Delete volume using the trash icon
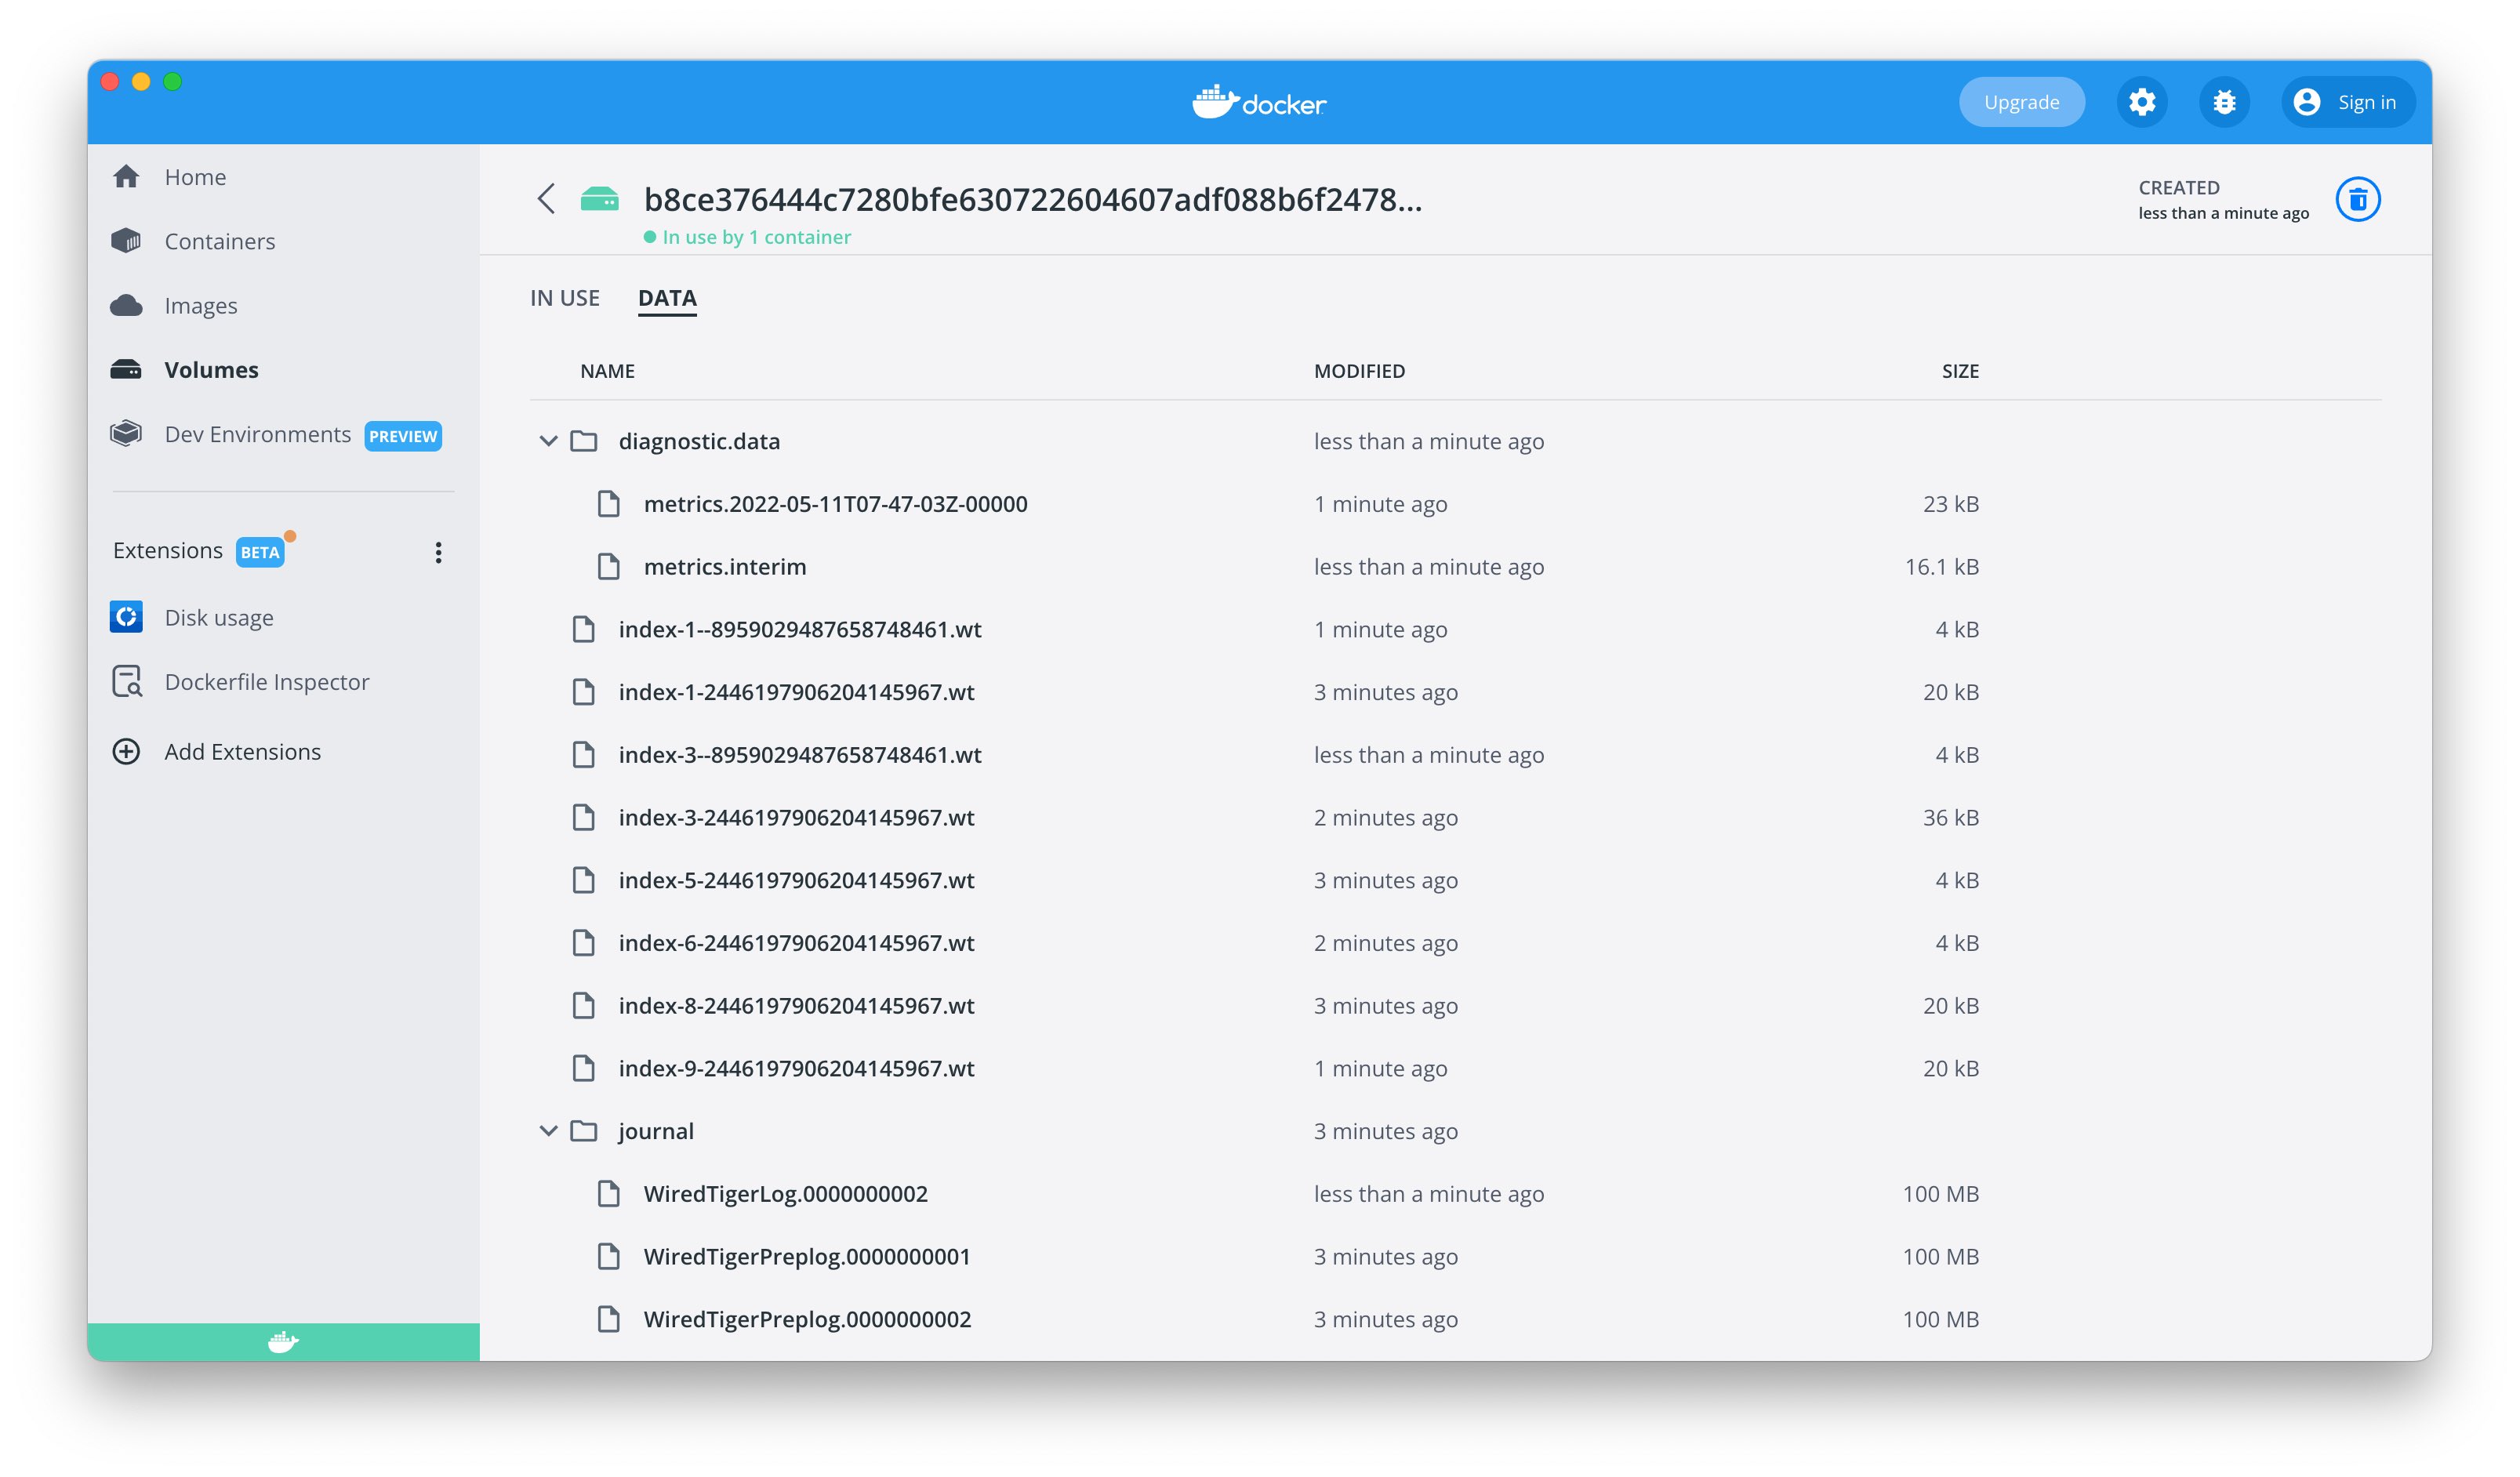Viewport: 2520px width, 1477px height. pos(2357,199)
